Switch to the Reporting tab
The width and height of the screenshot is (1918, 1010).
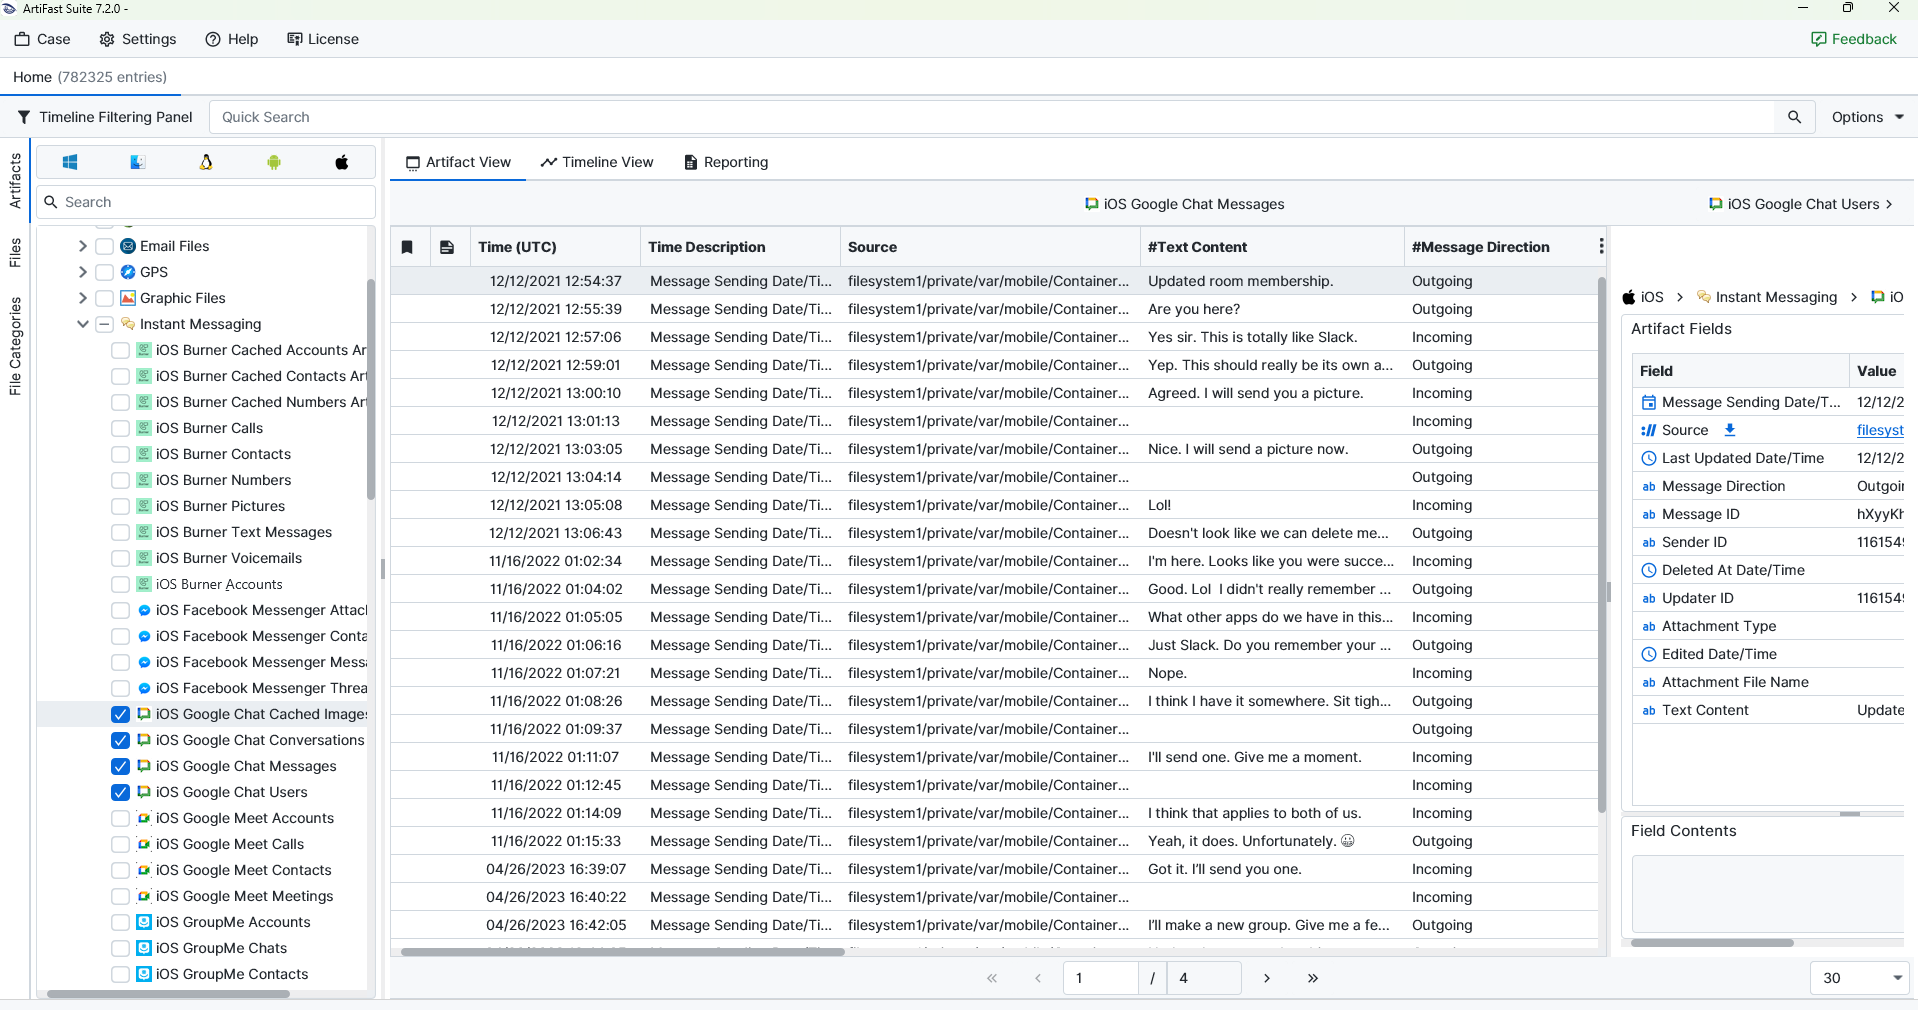point(726,162)
